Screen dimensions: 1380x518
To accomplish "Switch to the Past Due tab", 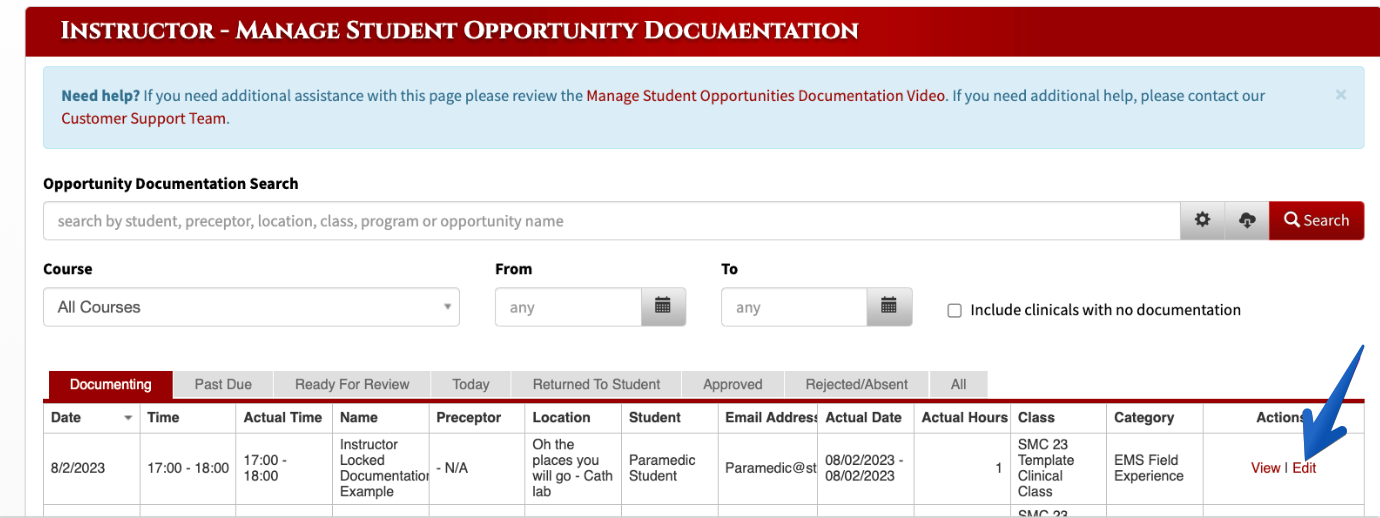I will click(223, 384).
